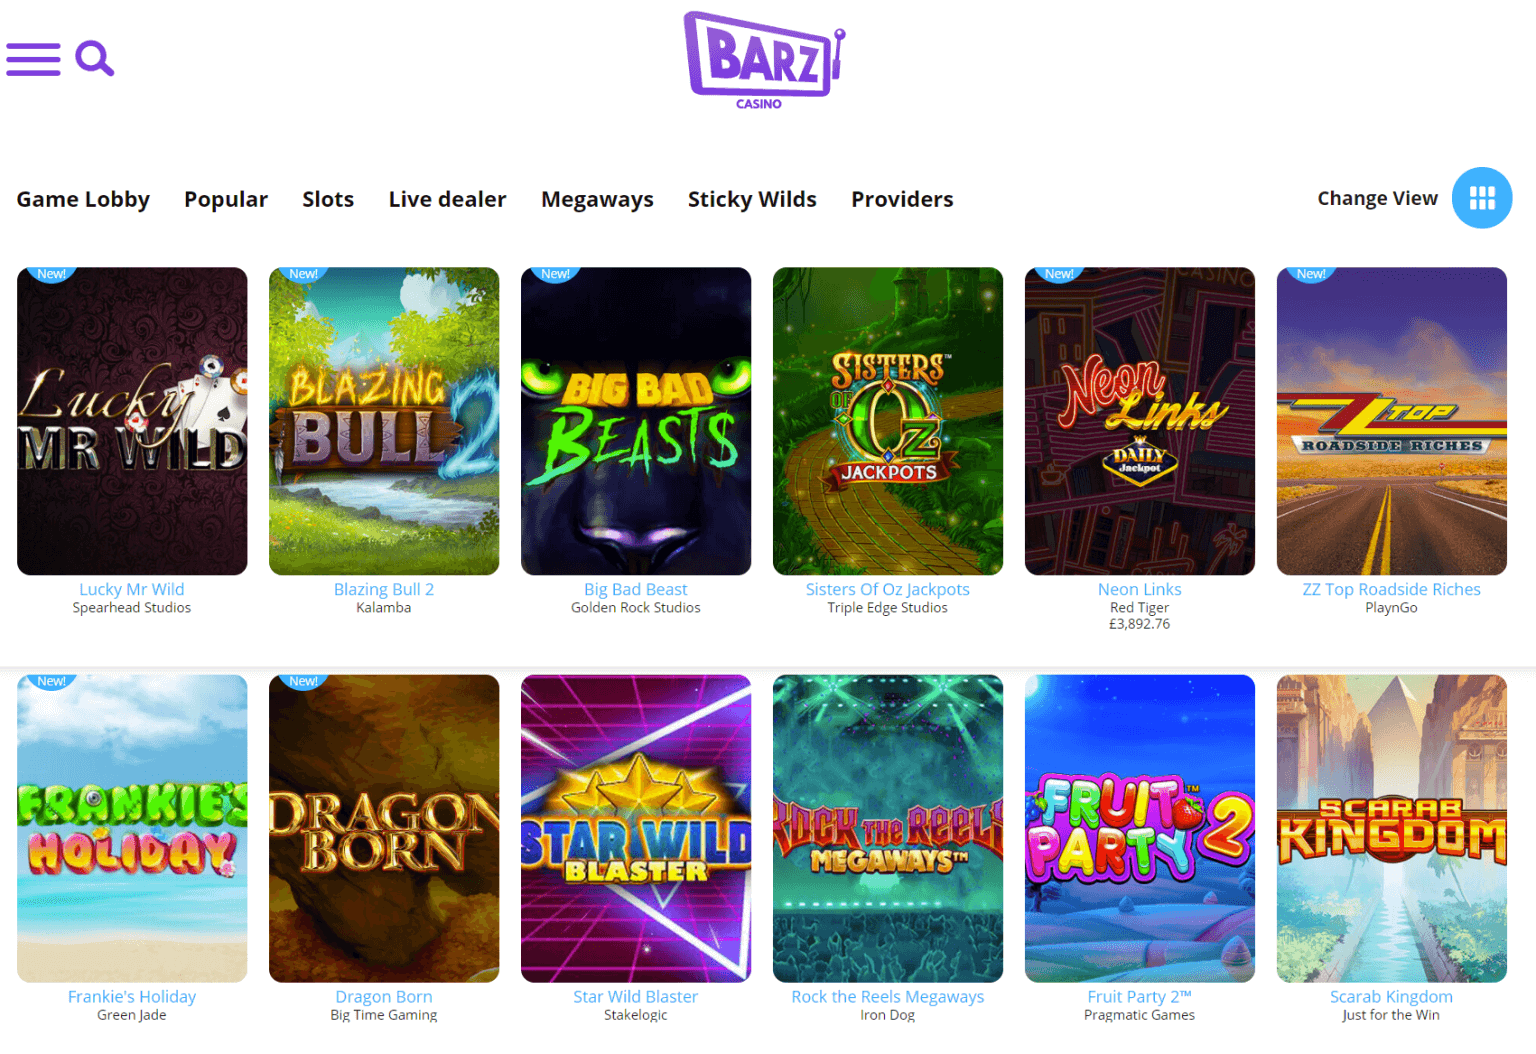Toggle the Change View grid icon

coord(1482,198)
